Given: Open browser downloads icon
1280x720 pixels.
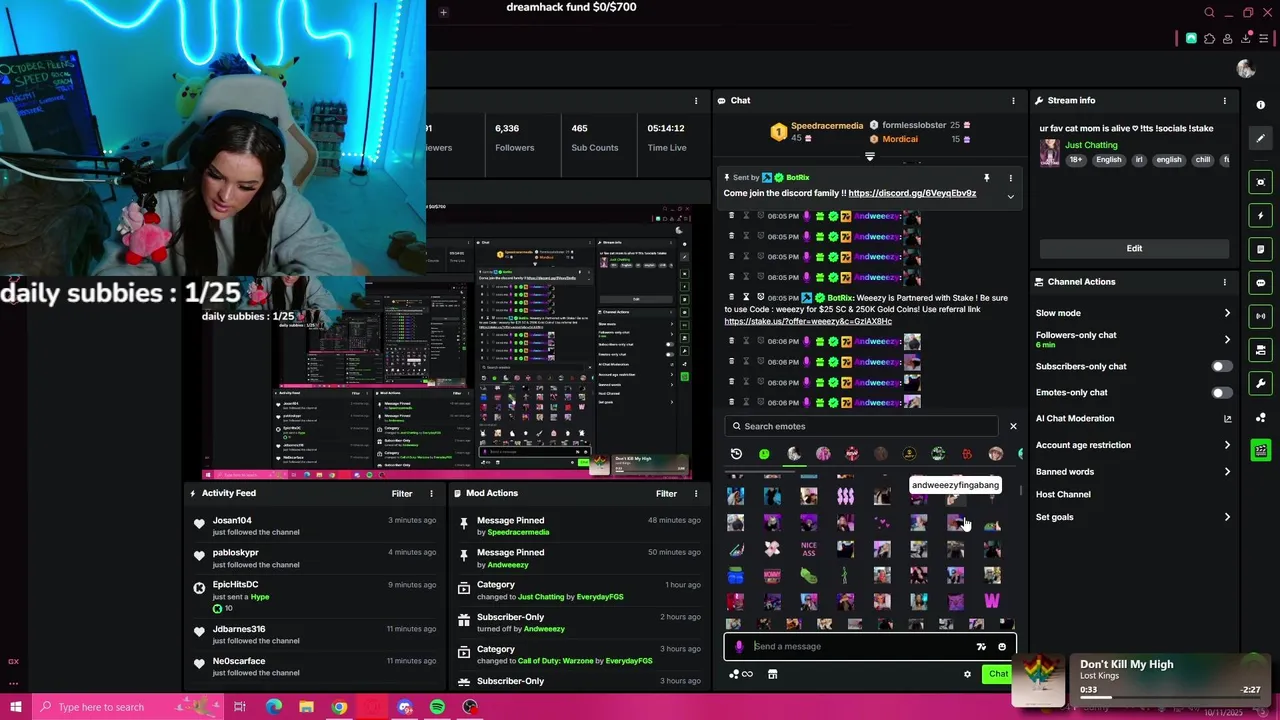Looking at the screenshot, I should pyautogui.click(x=1246, y=39).
